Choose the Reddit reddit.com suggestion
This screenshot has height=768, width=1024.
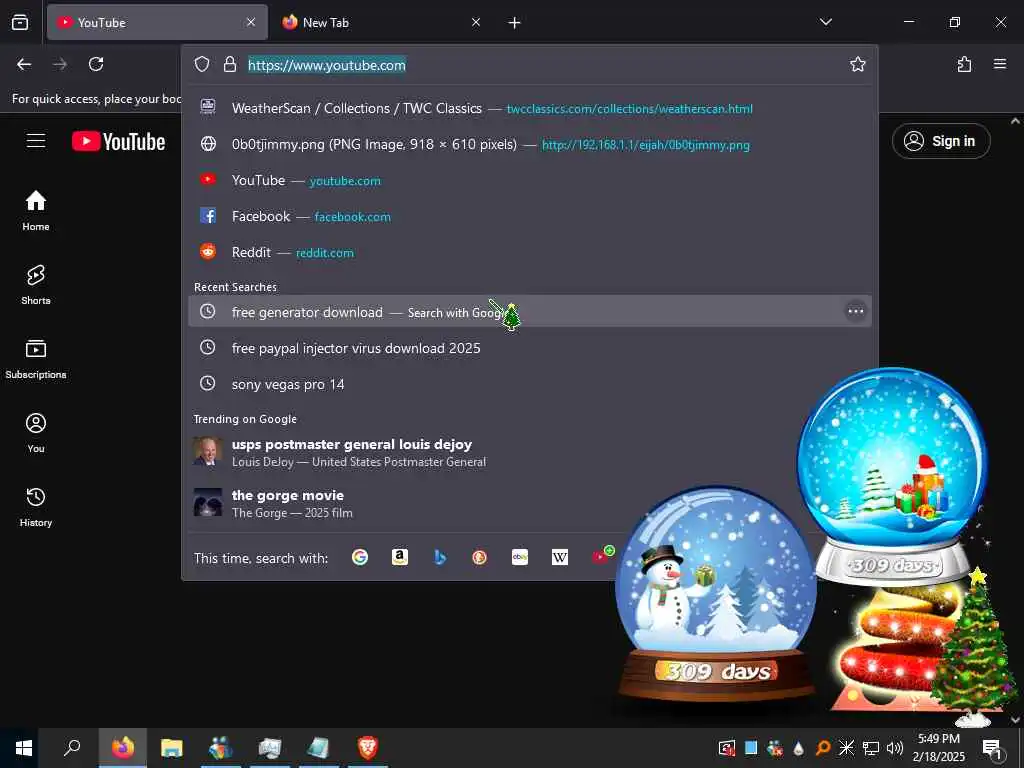[x=530, y=252]
